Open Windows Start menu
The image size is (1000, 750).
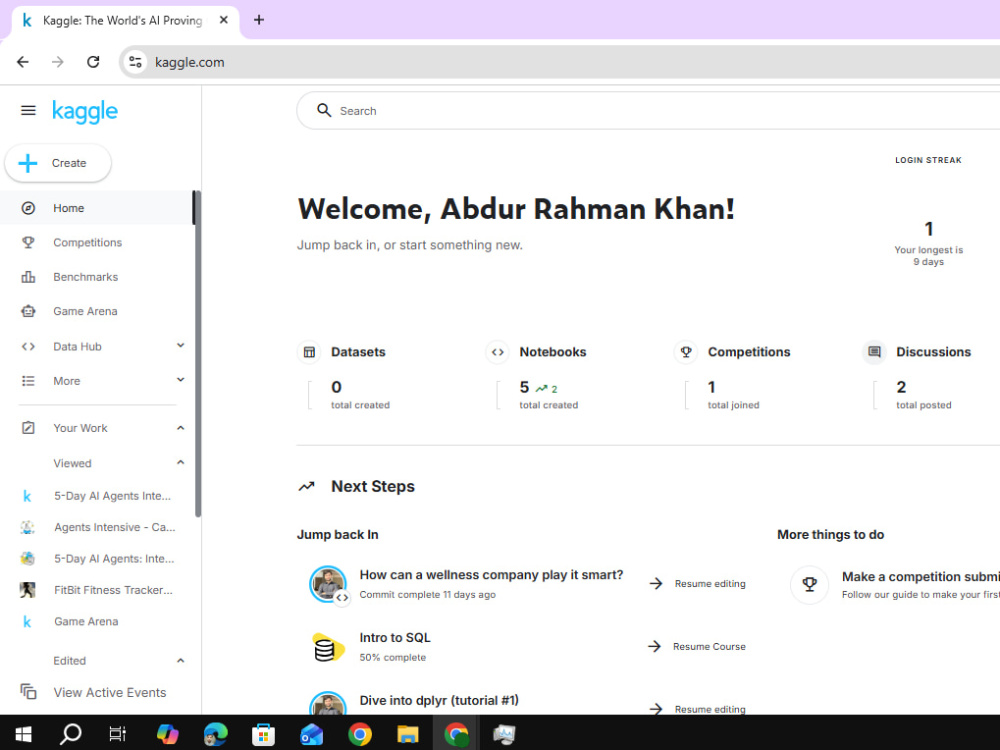tap(24, 733)
